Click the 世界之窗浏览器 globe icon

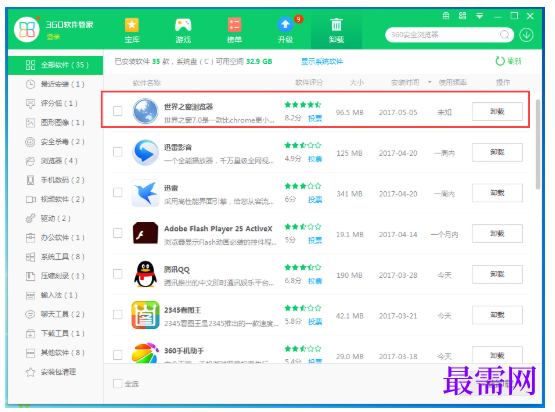145,111
